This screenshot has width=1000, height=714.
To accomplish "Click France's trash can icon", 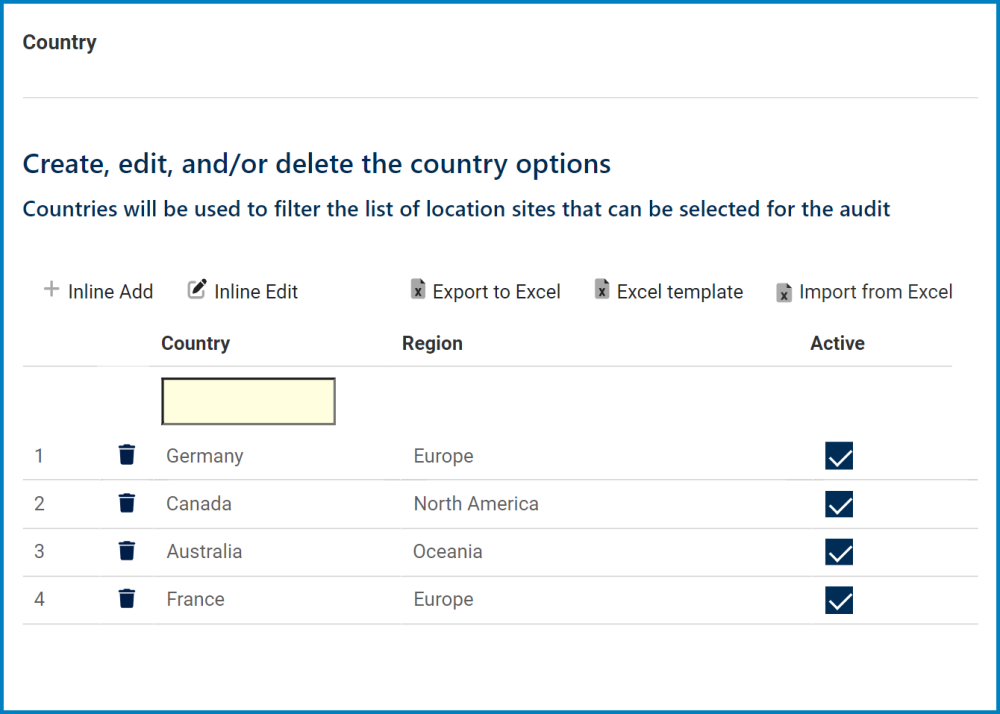I will click(x=127, y=599).
